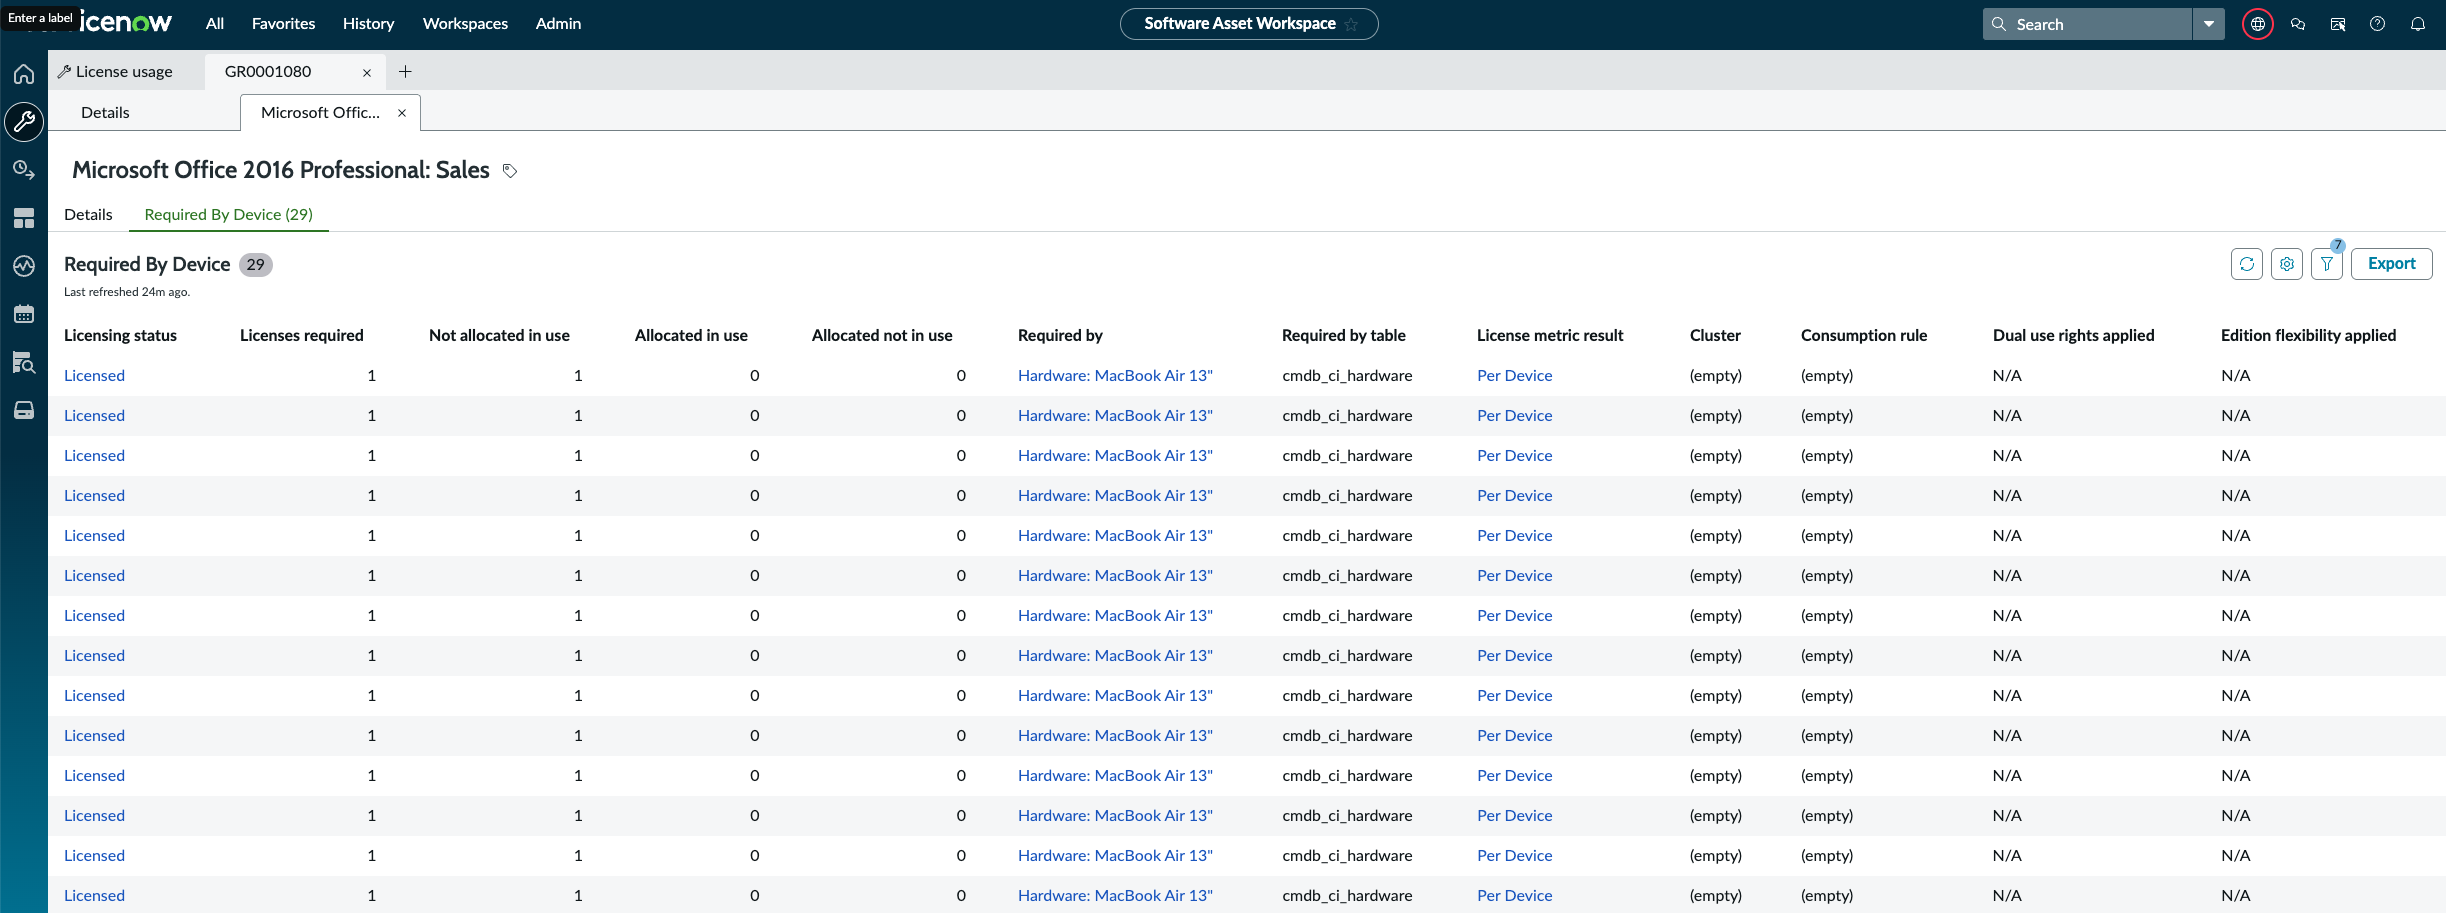Viewport: 2446px width, 913px height.
Task: Sort by Licensing status column header
Action: pyautogui.click(x=120, y=335)
